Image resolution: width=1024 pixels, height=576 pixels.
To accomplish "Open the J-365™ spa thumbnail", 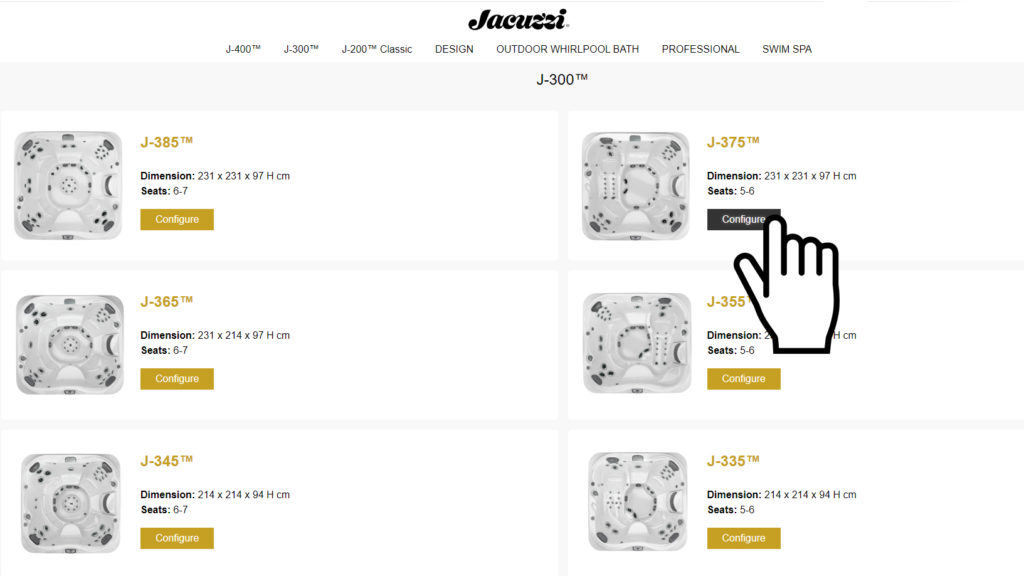I will click(70, 344).
